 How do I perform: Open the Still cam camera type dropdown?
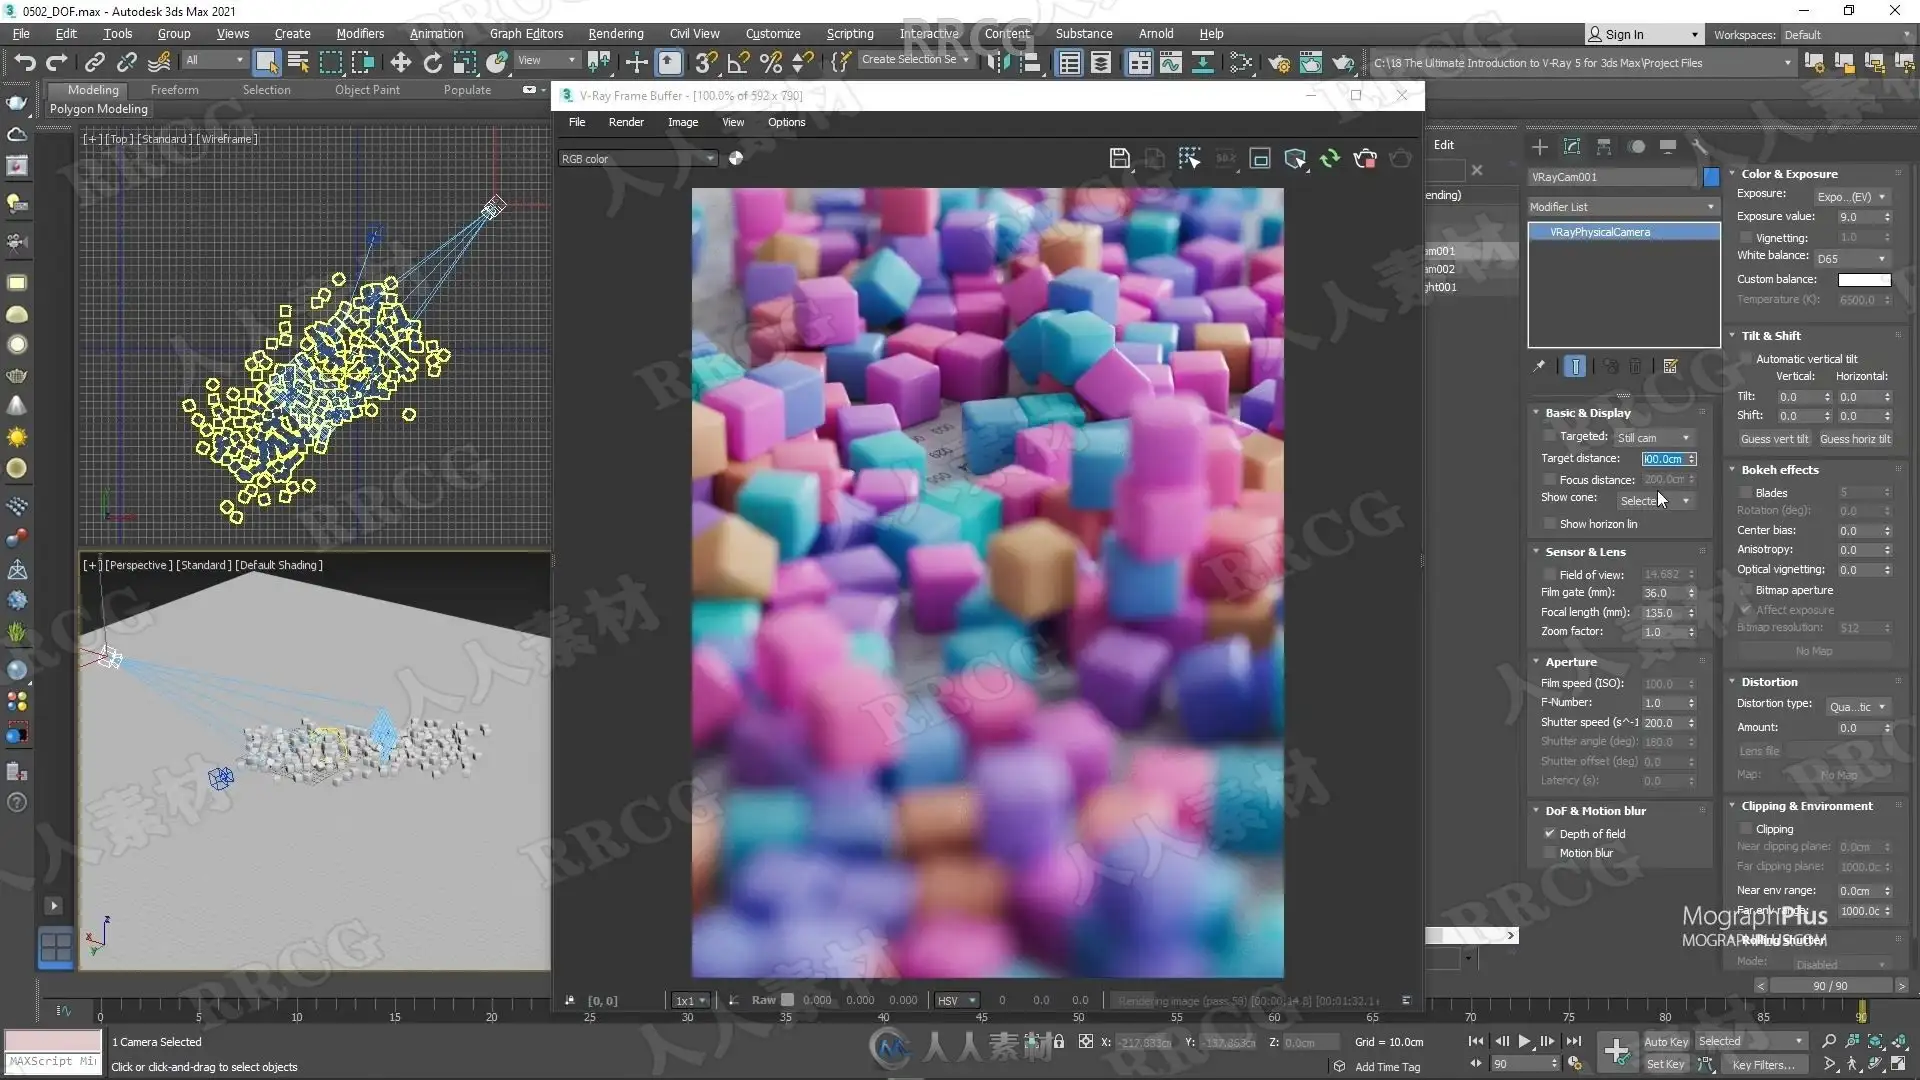[x=1654, y=438]
